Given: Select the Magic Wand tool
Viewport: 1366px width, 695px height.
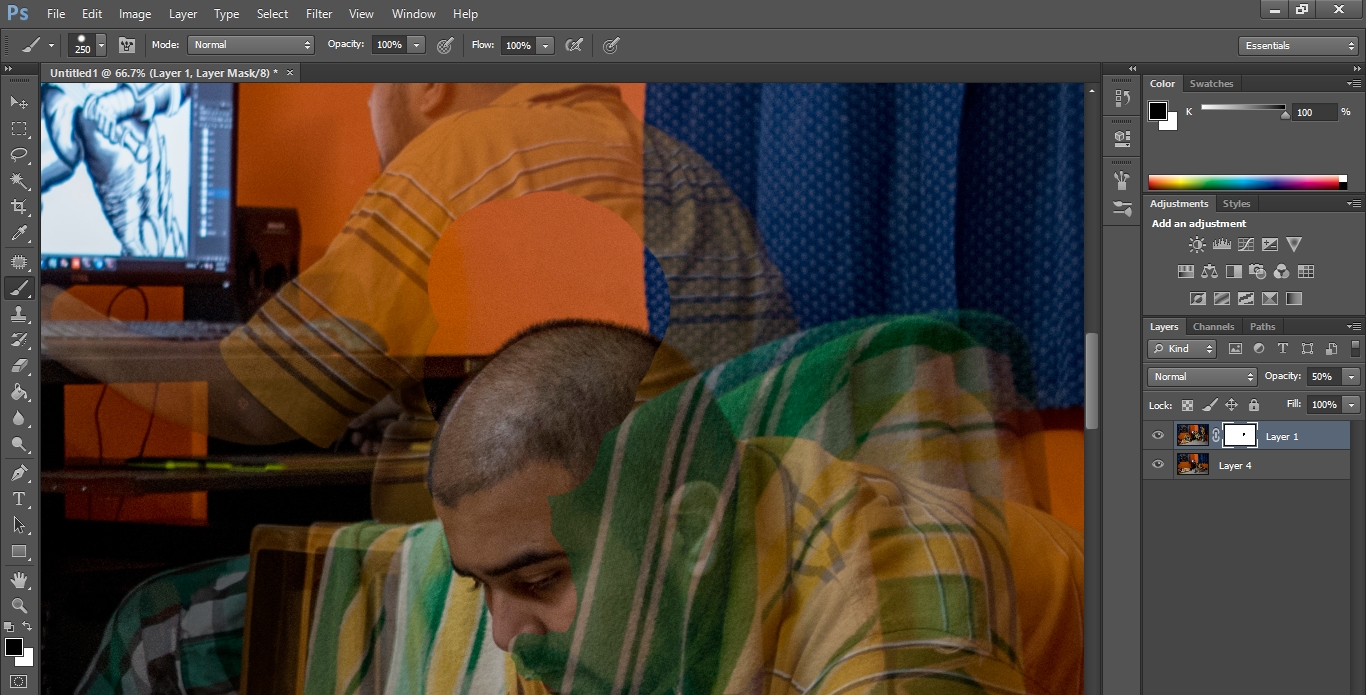Looking at the screenshot, I should [19, 181].
